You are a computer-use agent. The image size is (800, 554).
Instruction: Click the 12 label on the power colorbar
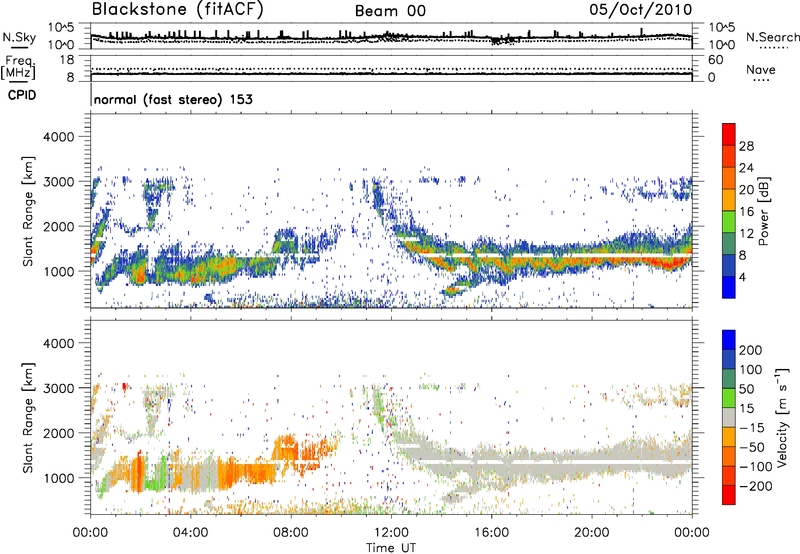click(746, 234)
